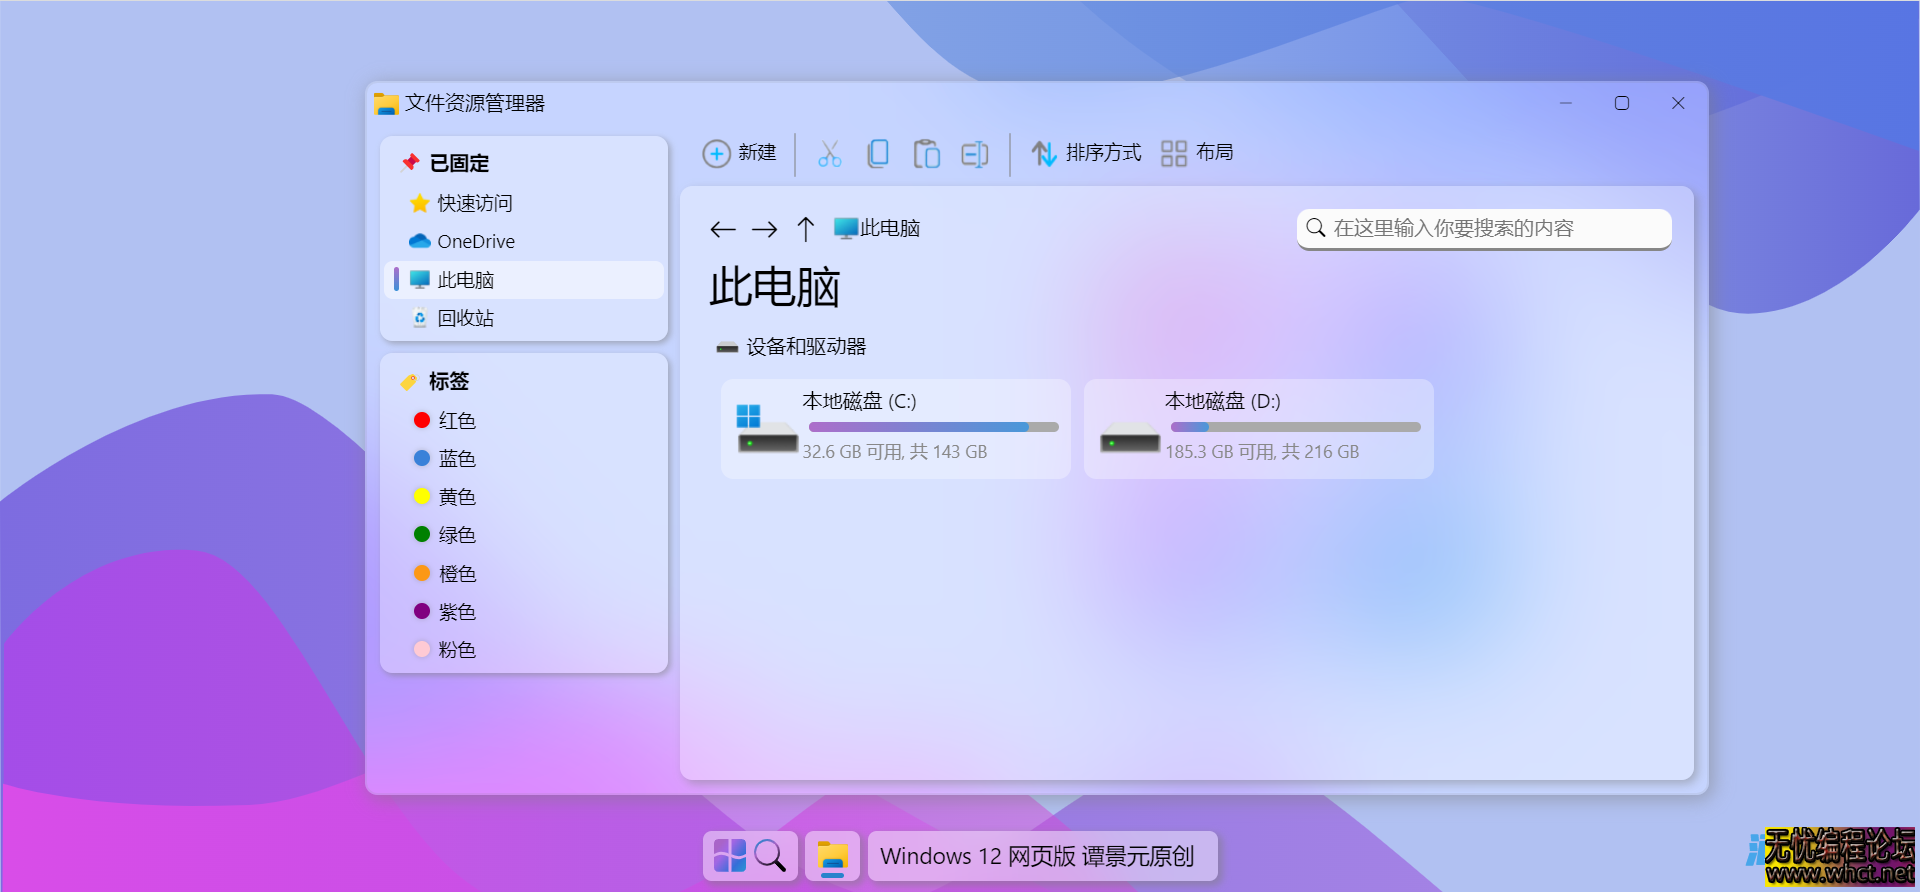Open the 新建 (New) menu
Screen dimensions: 1920x892
coord(740,153)
